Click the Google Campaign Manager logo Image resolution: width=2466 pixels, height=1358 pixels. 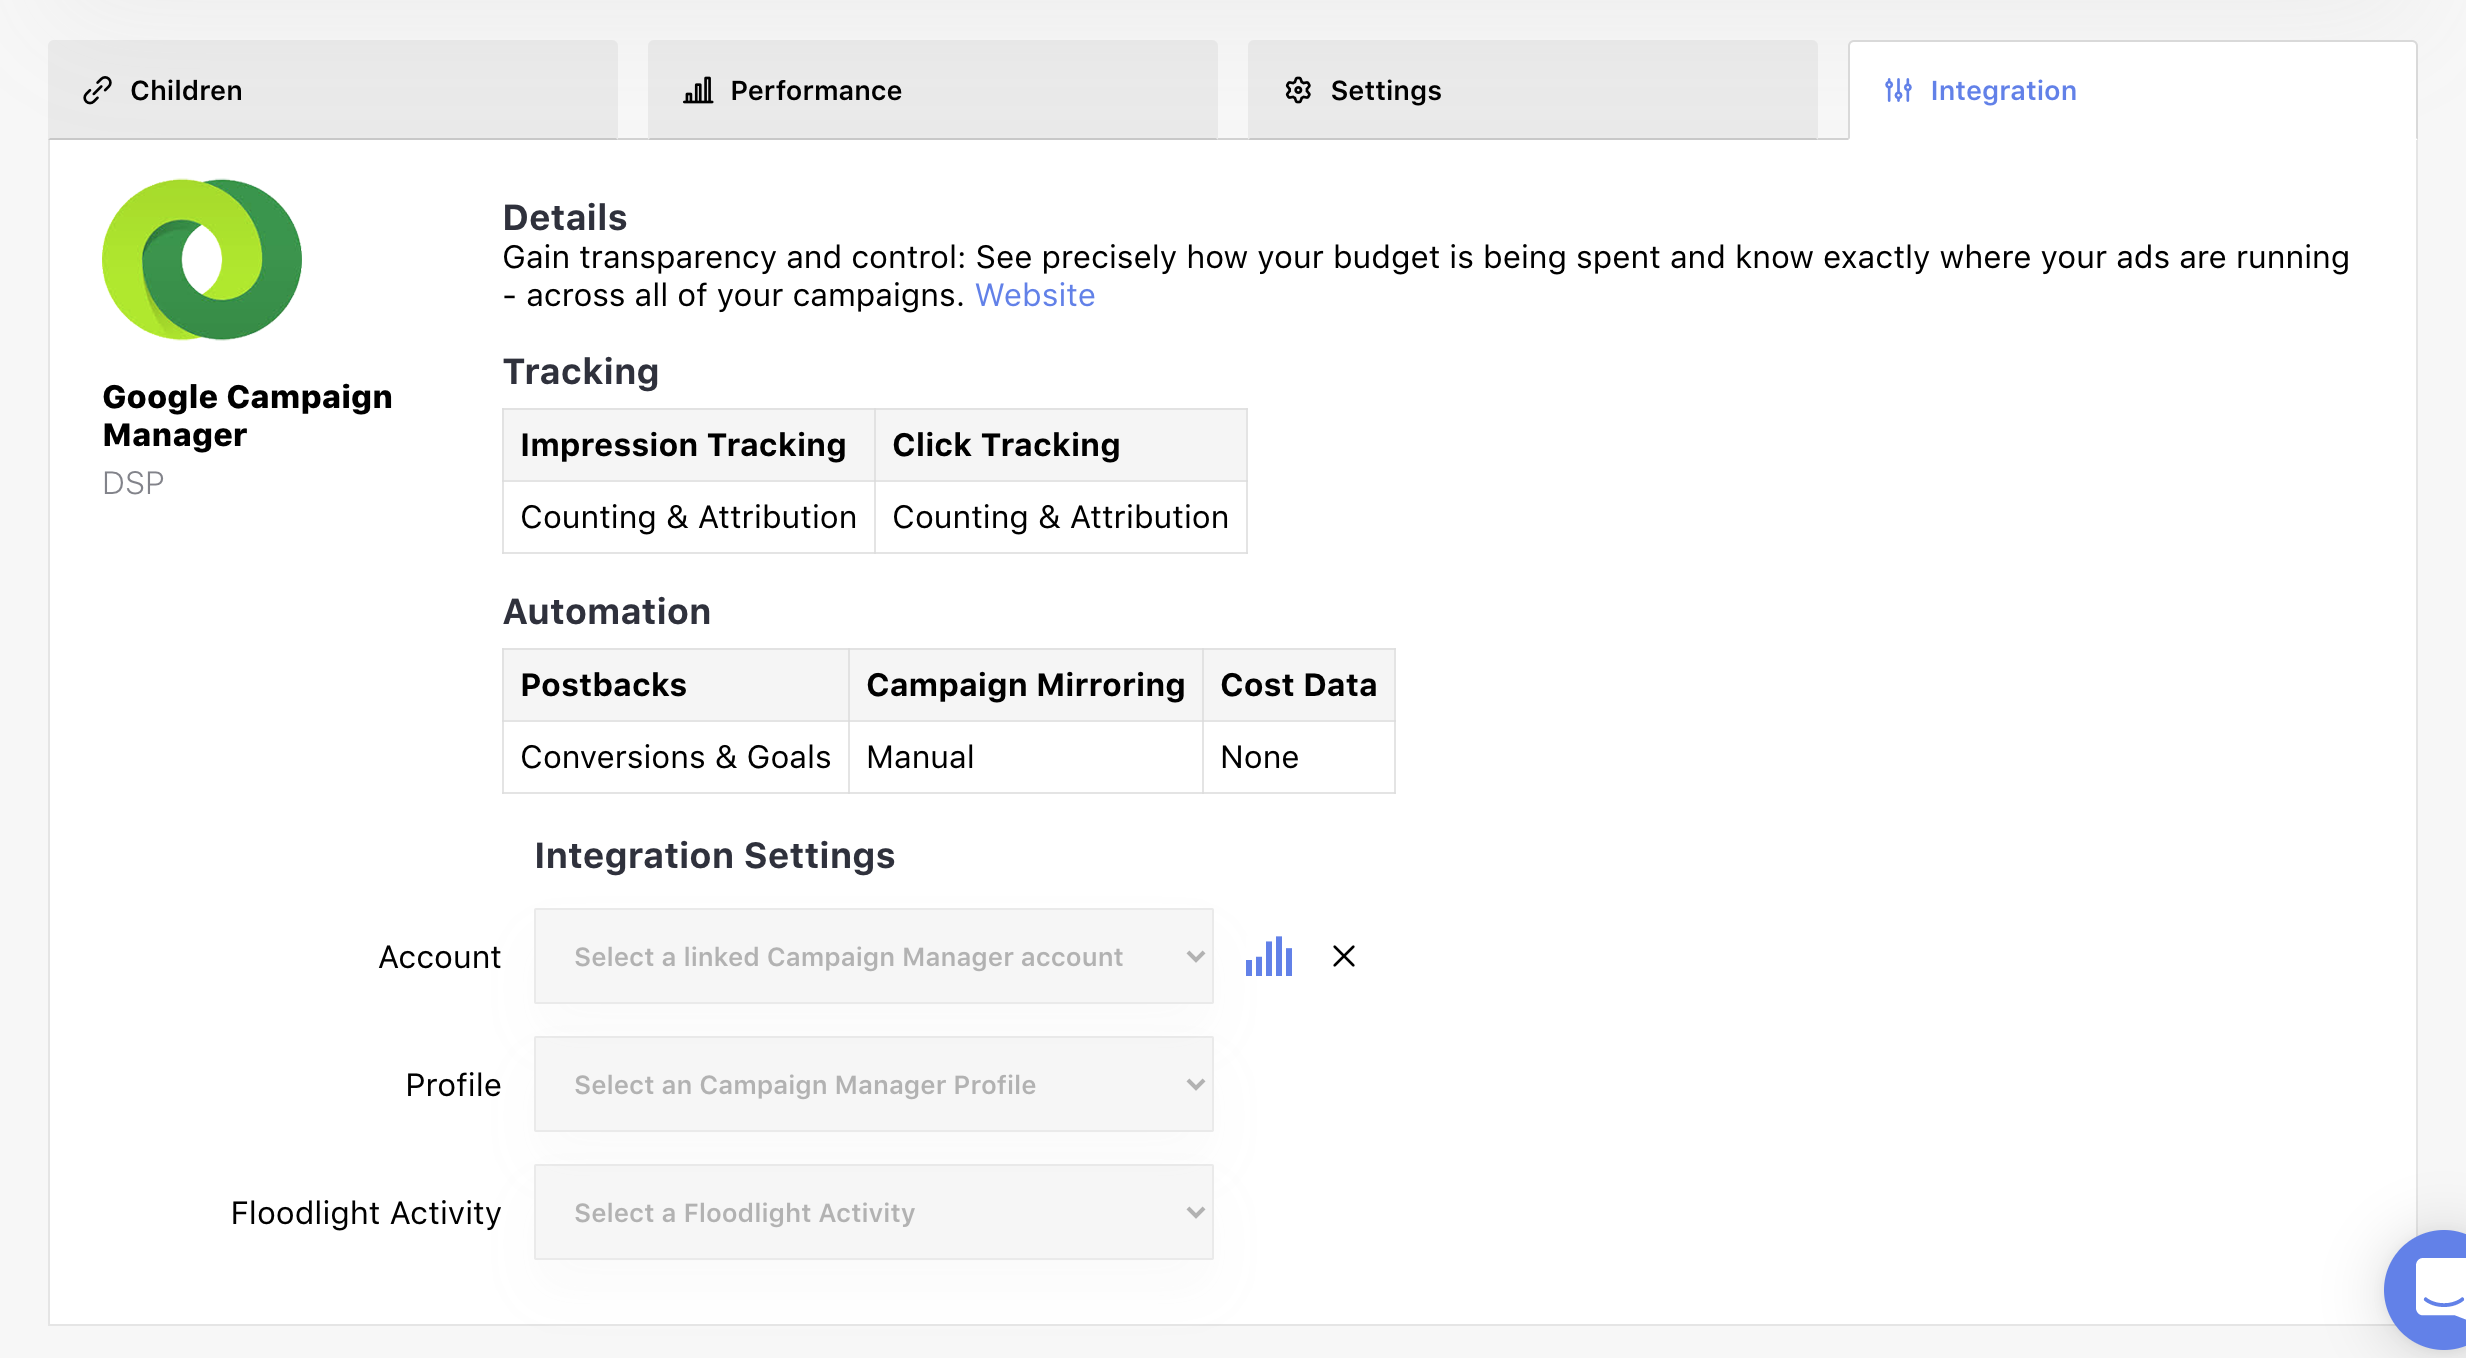click(202, 259)
